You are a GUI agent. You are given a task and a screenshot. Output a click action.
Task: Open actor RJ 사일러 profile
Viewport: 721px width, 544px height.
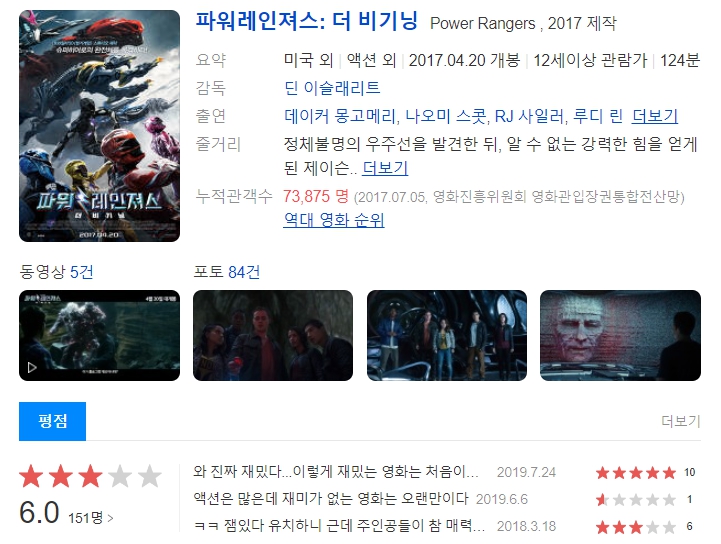pyautogui.click(x=529, y=116)
